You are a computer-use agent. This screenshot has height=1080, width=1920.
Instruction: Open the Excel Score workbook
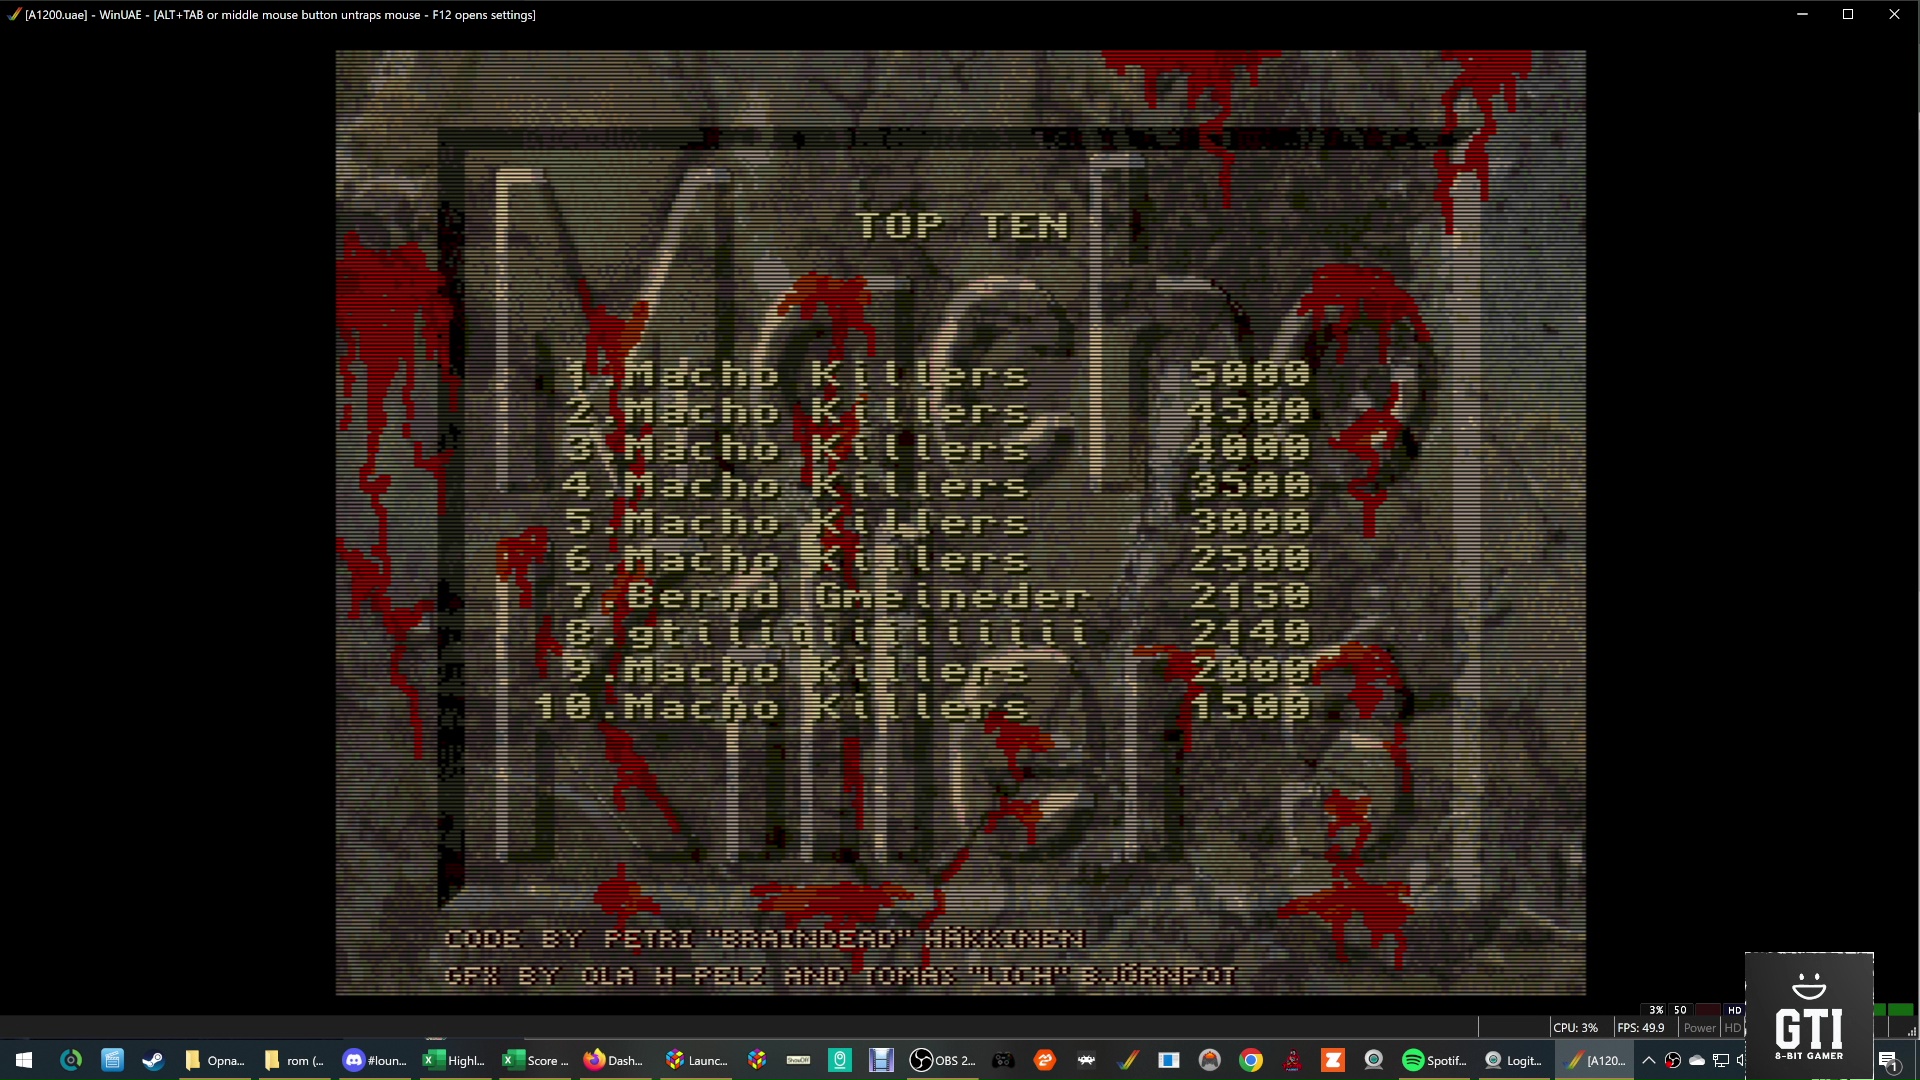534,1060
